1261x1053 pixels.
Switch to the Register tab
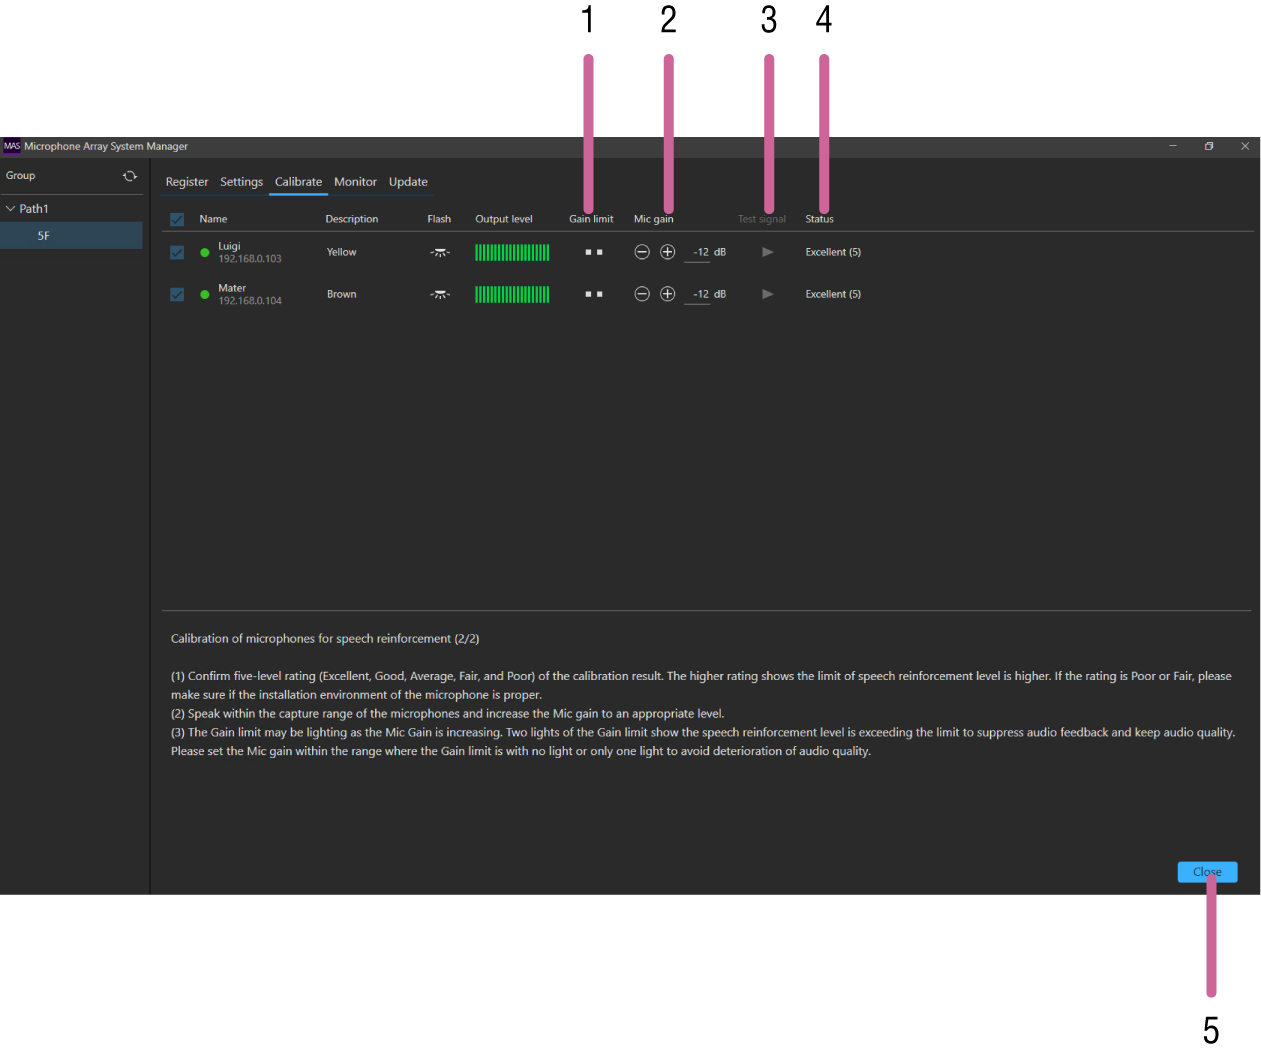187,182
